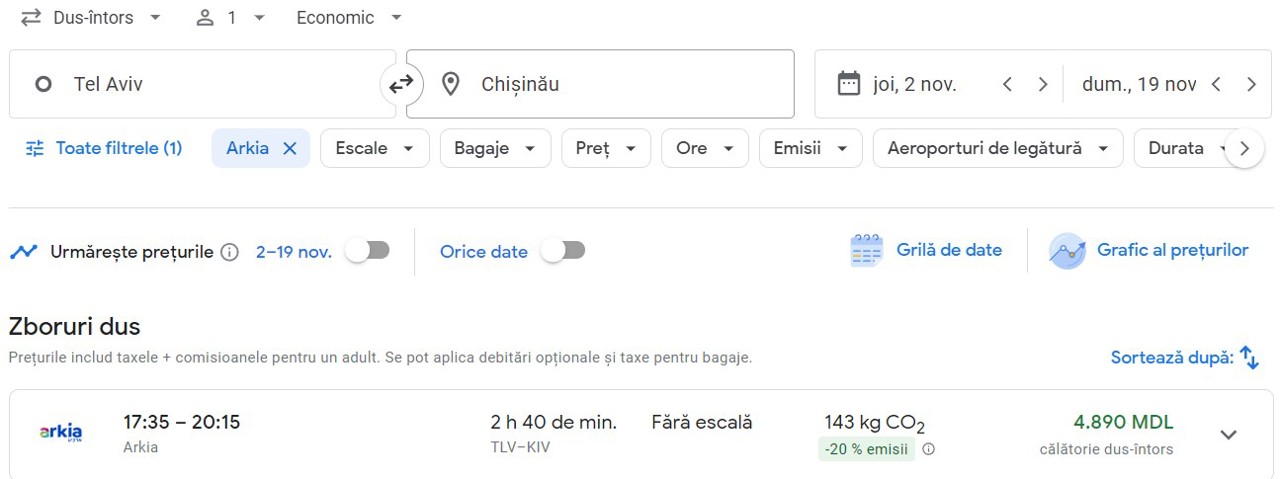This screenshot has width=1280, height=479.
Task: Swap origin and destination cities
Action: tap(401, 85)
